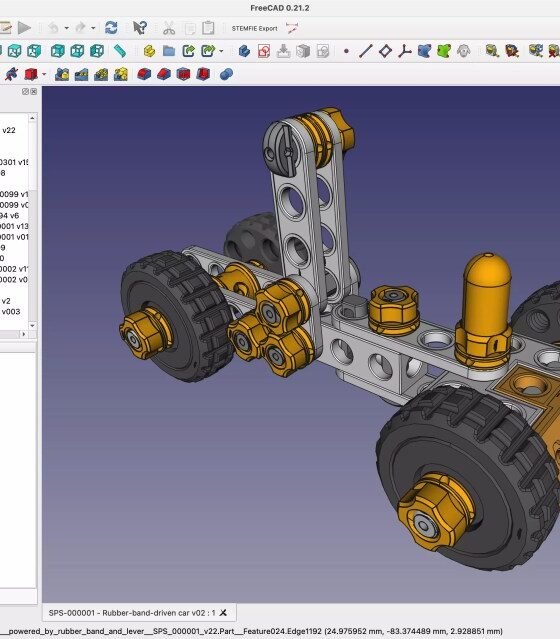Screen dimensions: 560x639
Task: Create a datum point
Action: (x=346, y=51)
